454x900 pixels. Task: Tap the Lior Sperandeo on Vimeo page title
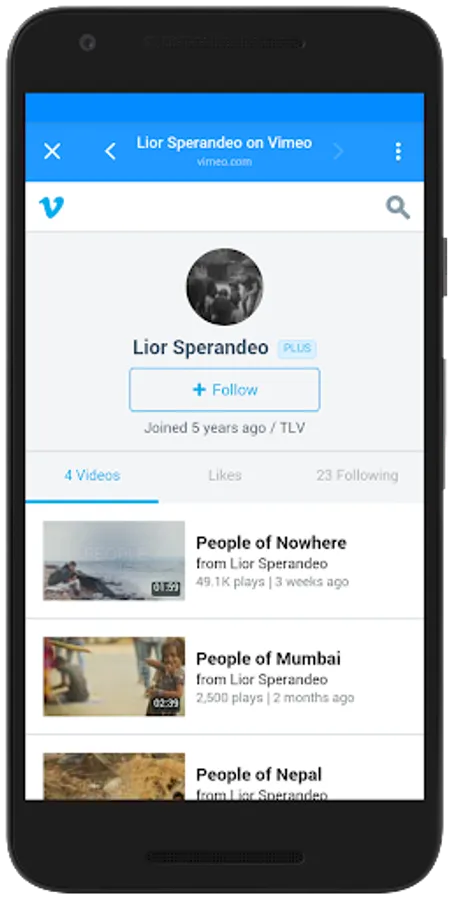pyautogui.click(x=224, y=143)
